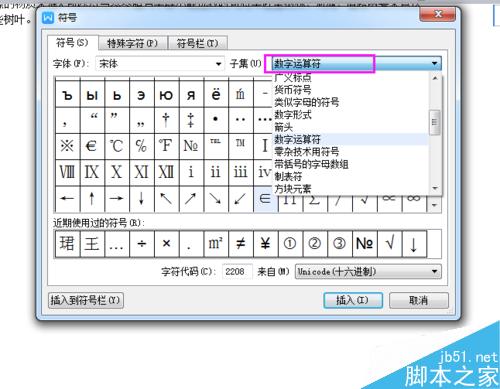Choose 方块元素 in subset list

pos(350,189)
